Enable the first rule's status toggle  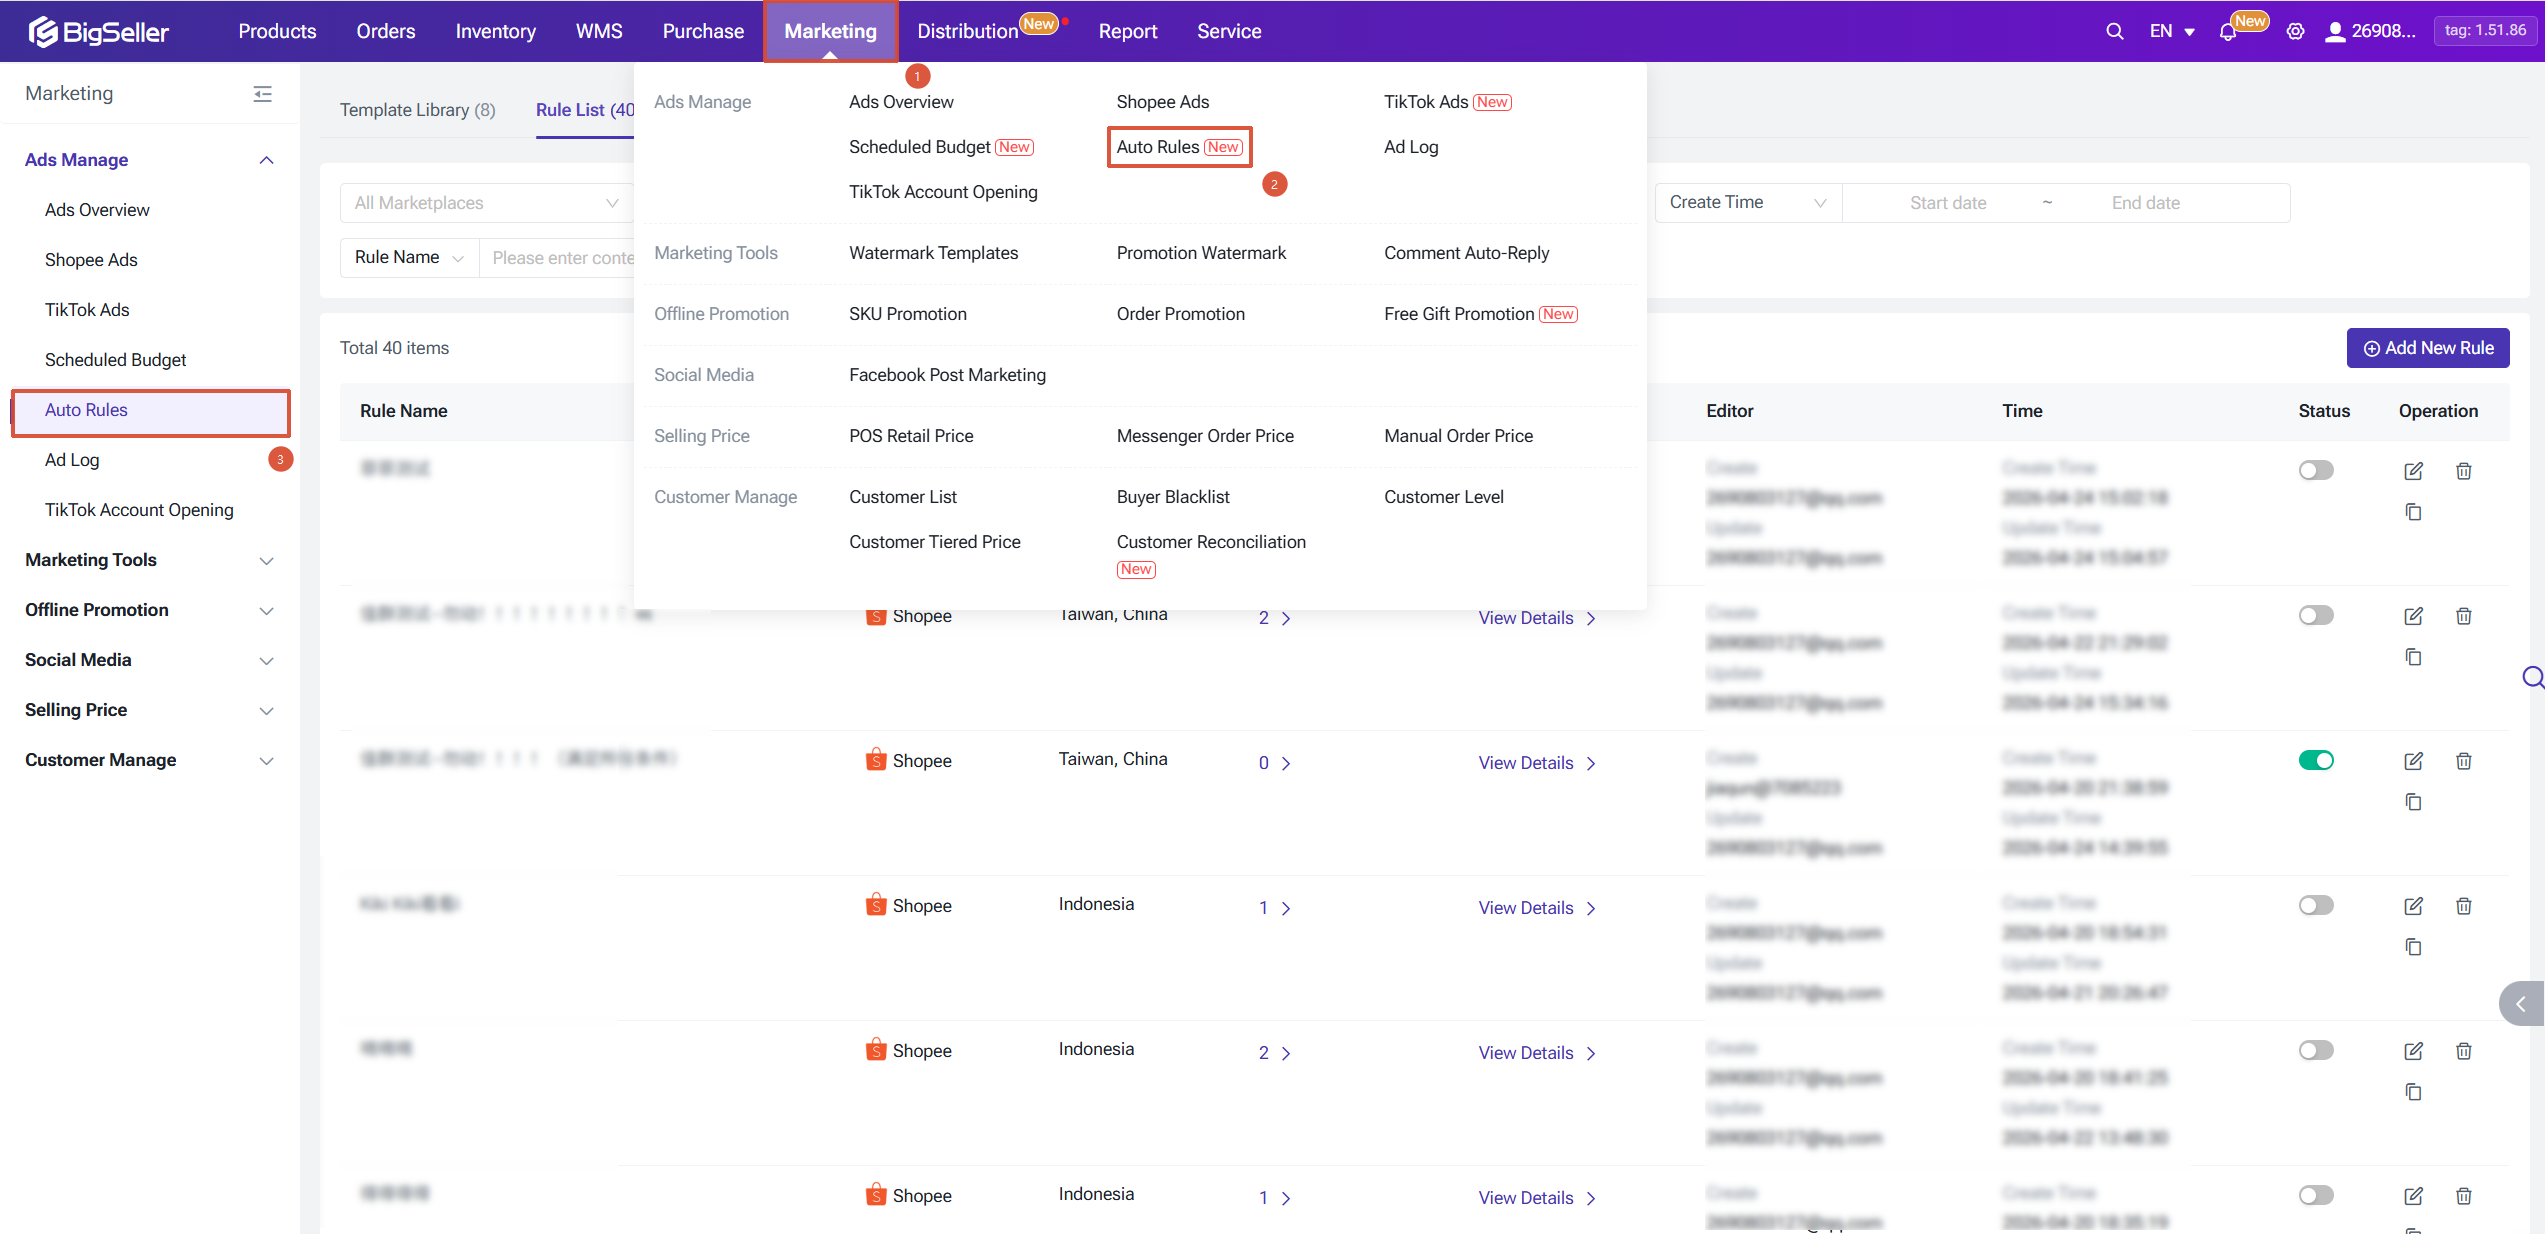(2315, 470)
